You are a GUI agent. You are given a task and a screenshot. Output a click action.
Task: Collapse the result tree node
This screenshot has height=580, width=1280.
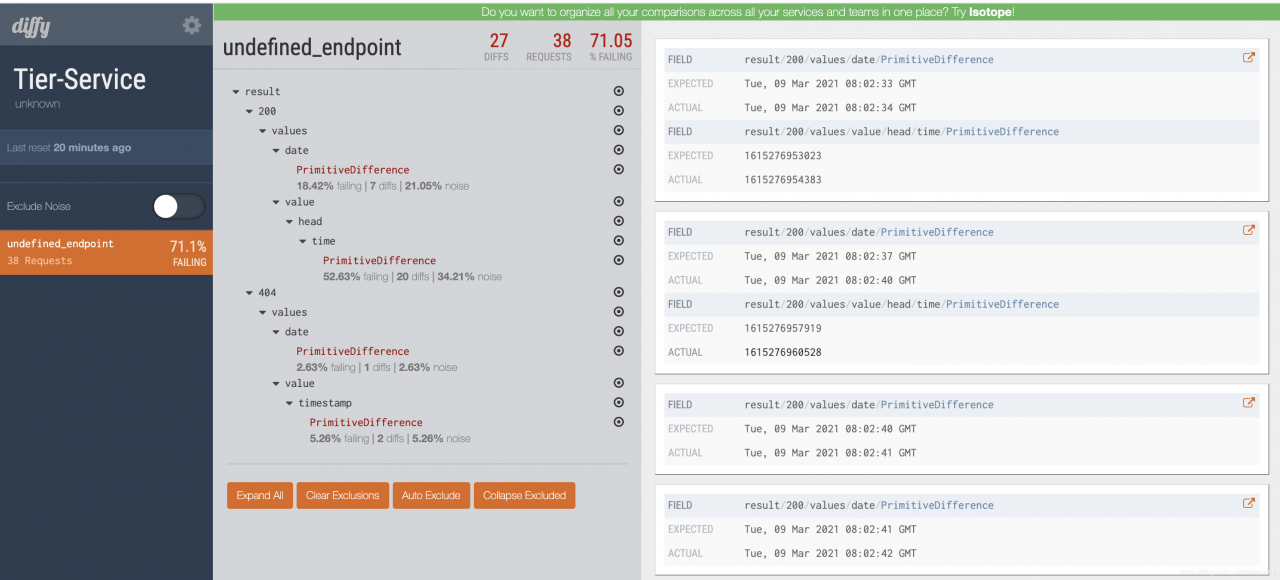pos(236,92)
